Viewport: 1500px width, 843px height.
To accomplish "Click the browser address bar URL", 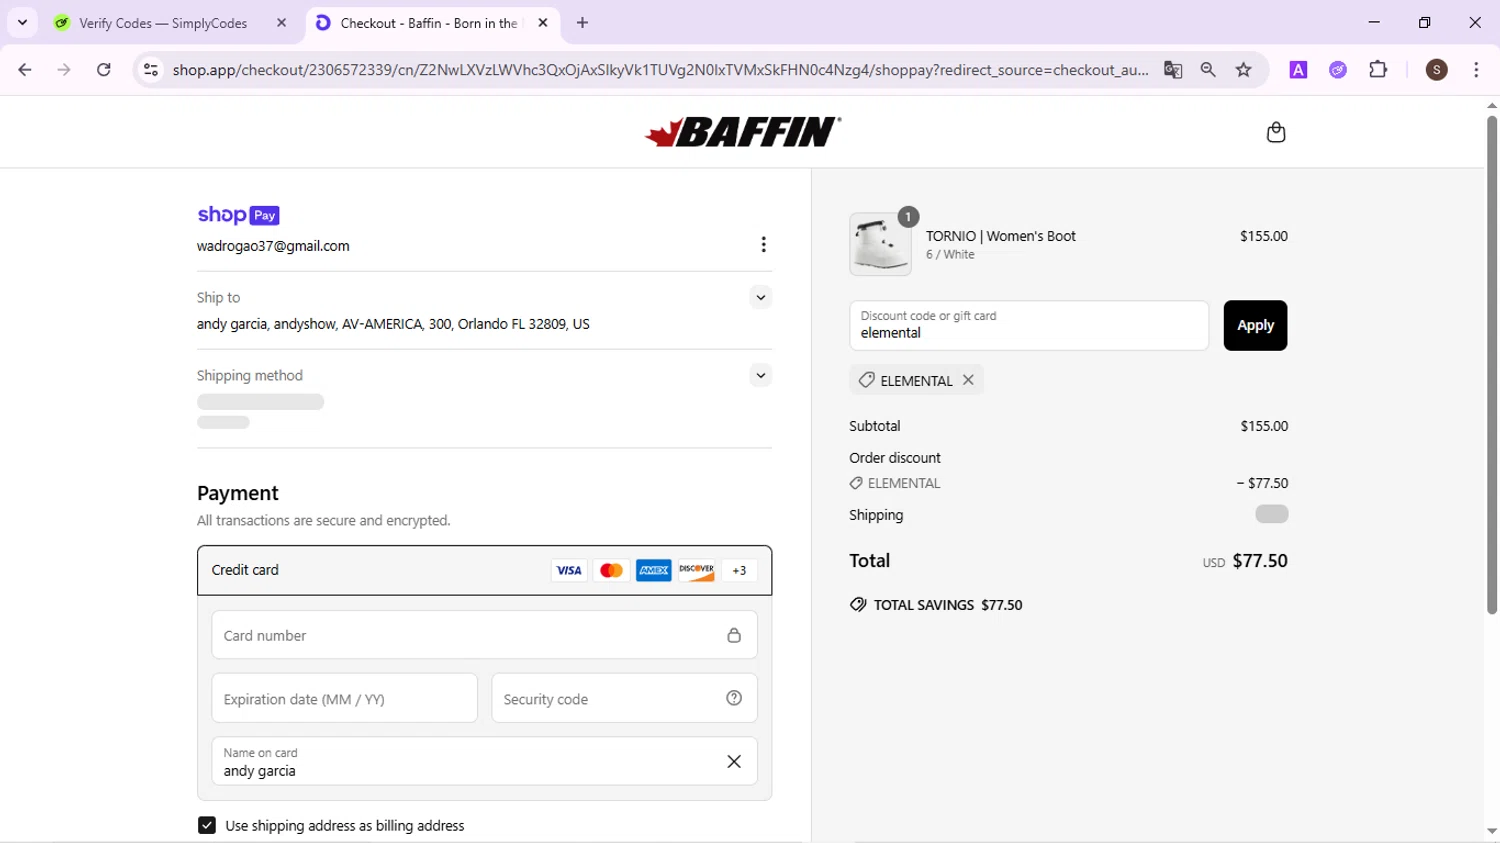I will pyautogui.click(x=660, y=70).
